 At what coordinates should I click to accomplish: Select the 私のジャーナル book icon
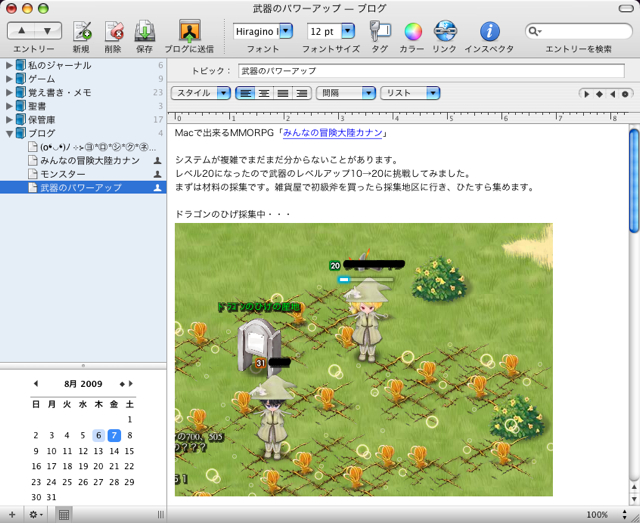21,65
